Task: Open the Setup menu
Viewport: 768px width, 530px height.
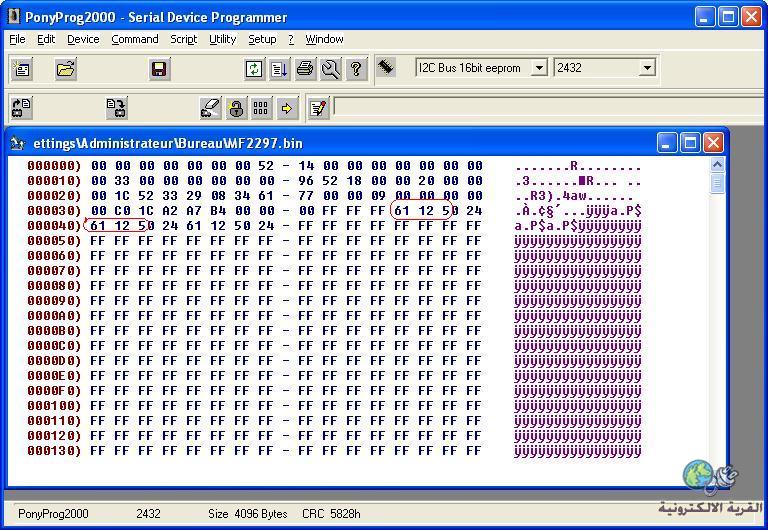Action: (x=262, y=39)
